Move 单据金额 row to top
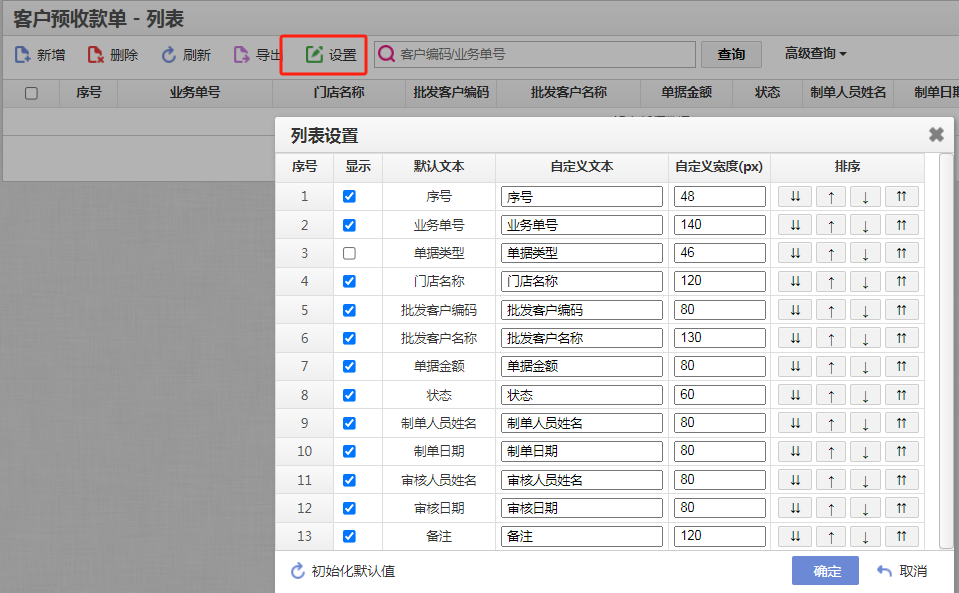959x593 pixels. pyautogui.click(x=902, y=366)
